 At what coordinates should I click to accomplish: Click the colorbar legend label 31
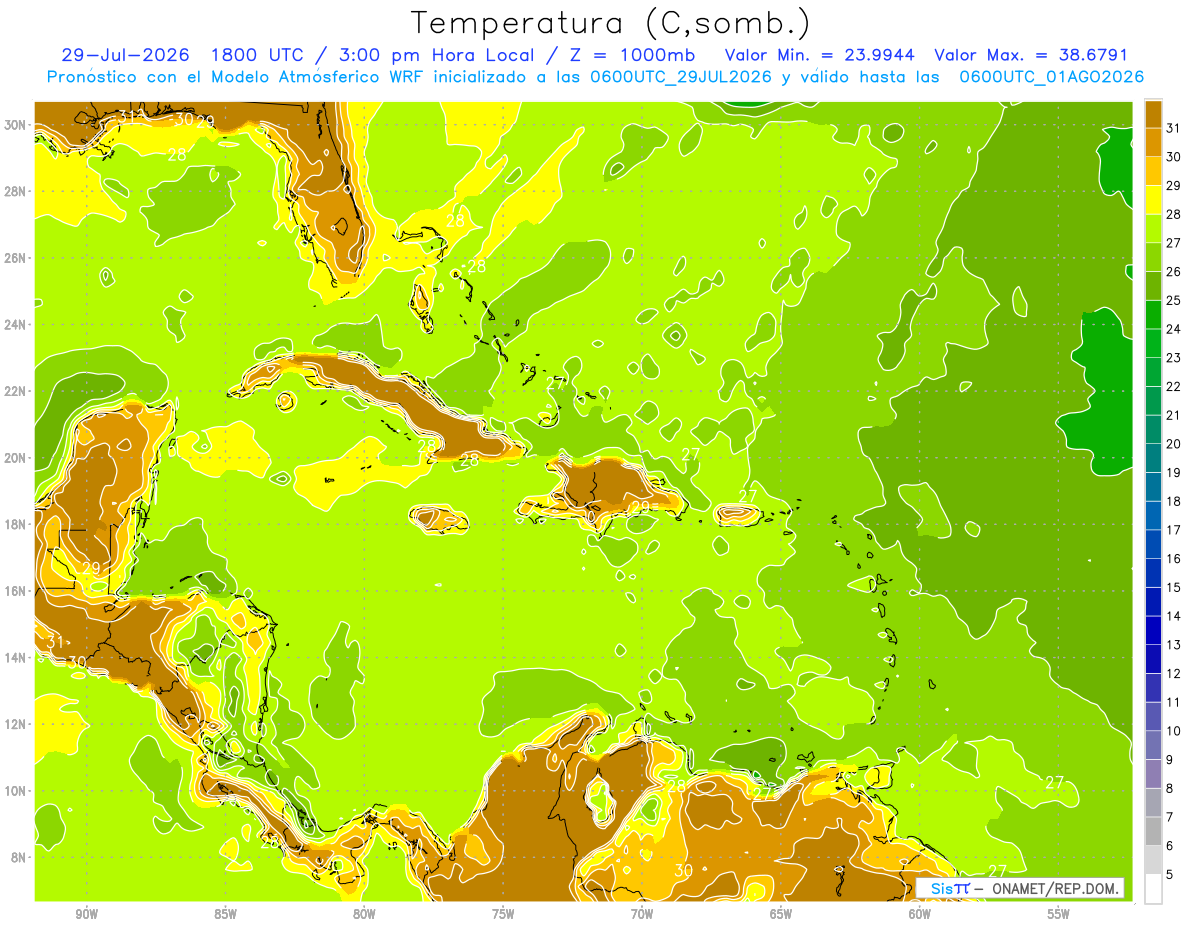pyautogui.click(x=1174, y=129)
